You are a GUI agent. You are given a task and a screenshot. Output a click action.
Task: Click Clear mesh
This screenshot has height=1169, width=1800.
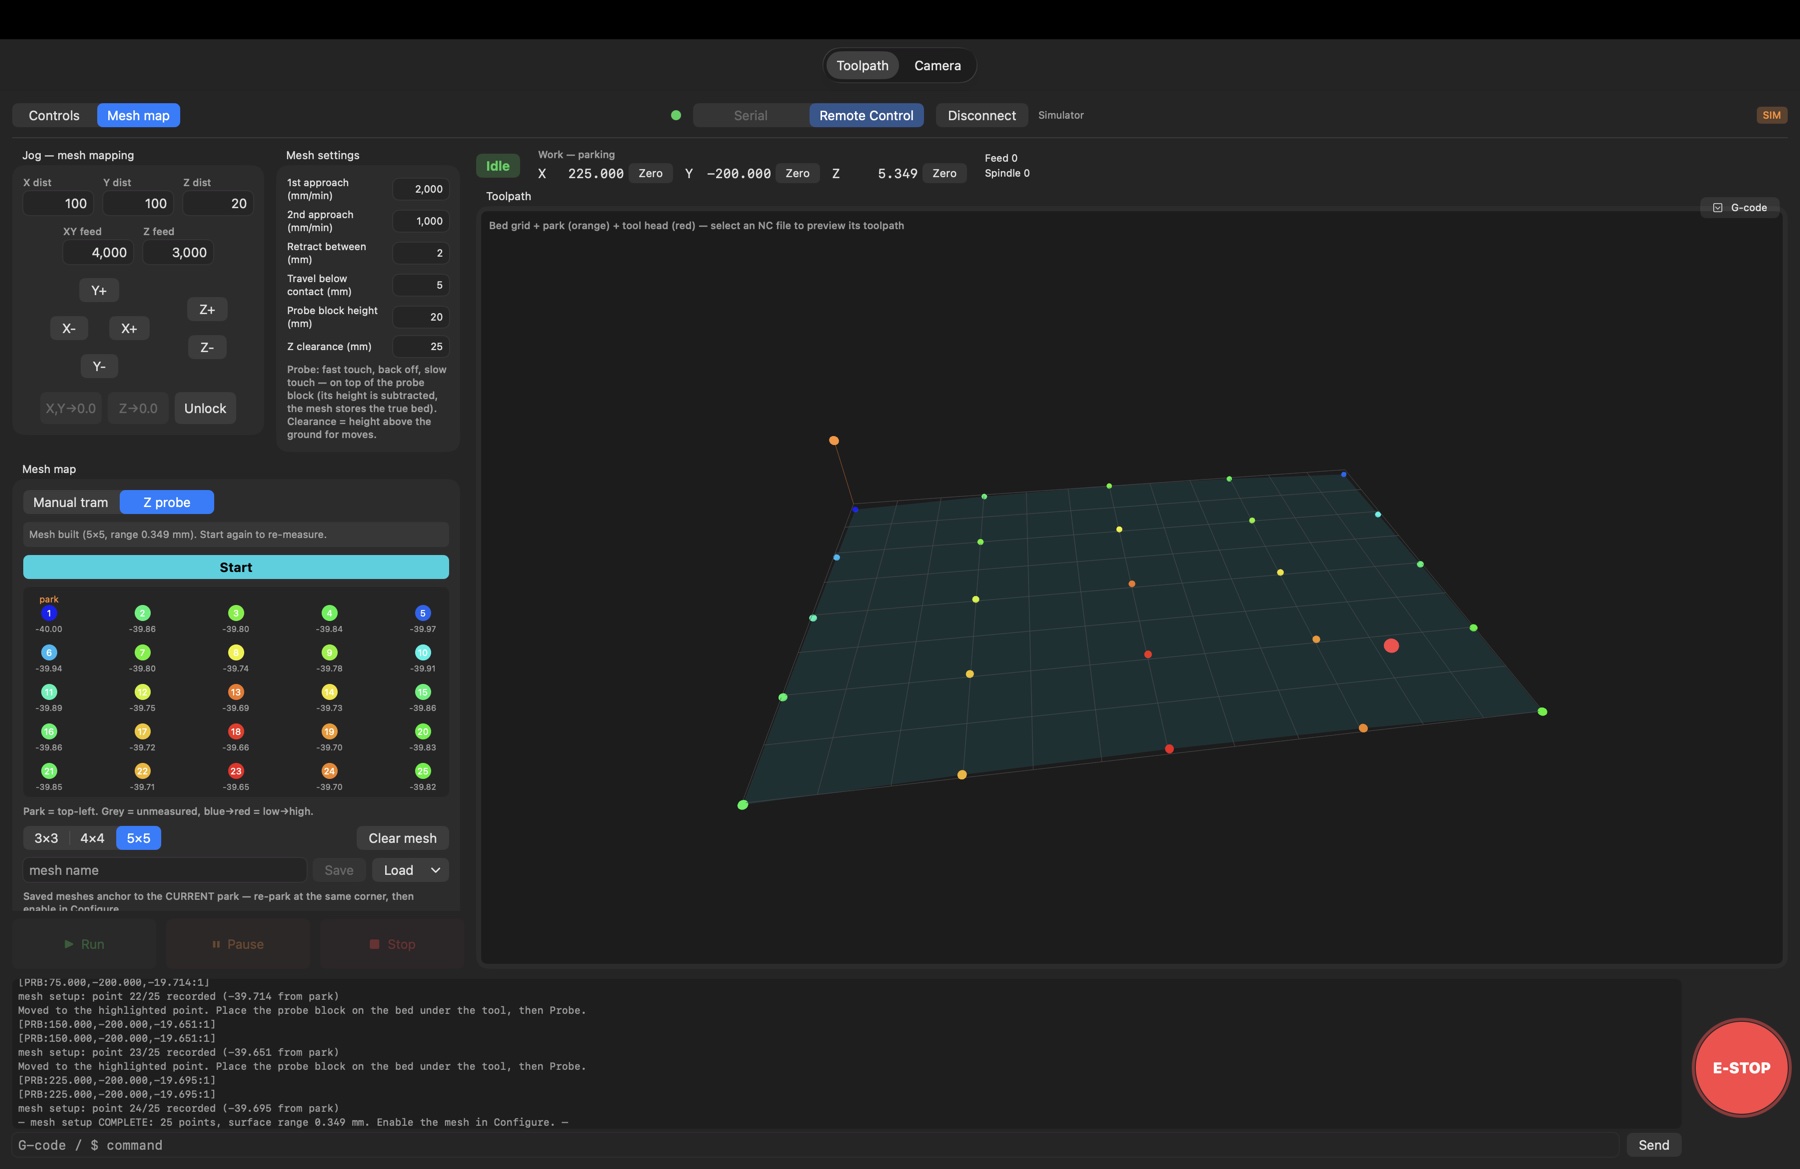pos(402,838)
